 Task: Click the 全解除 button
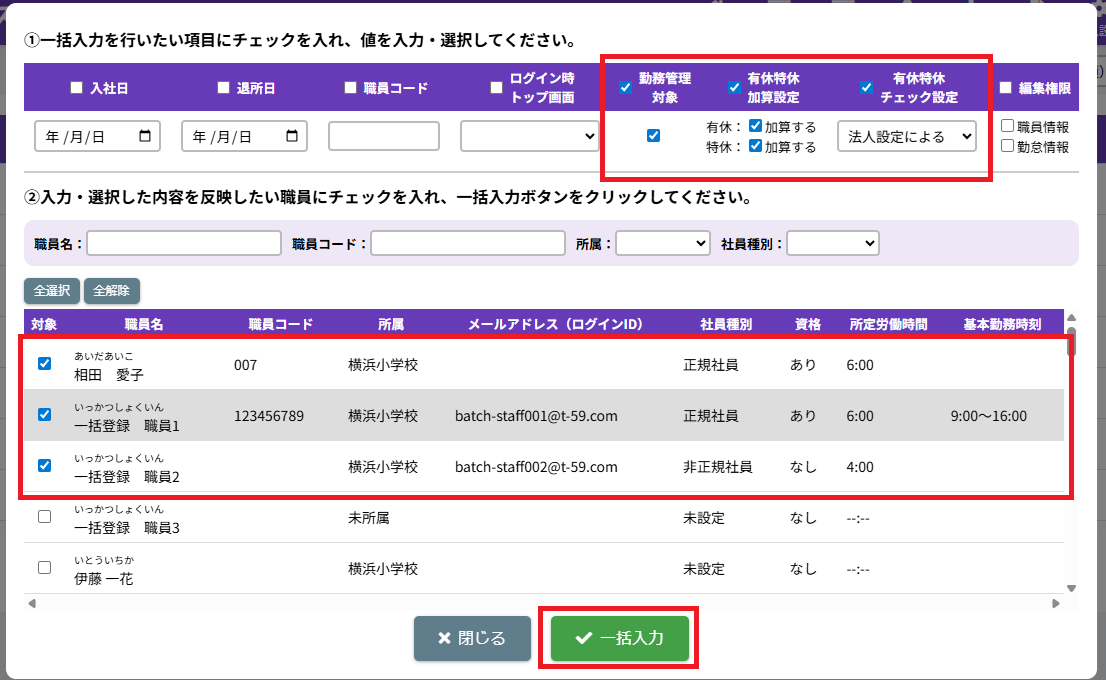[x=112, y=291]
